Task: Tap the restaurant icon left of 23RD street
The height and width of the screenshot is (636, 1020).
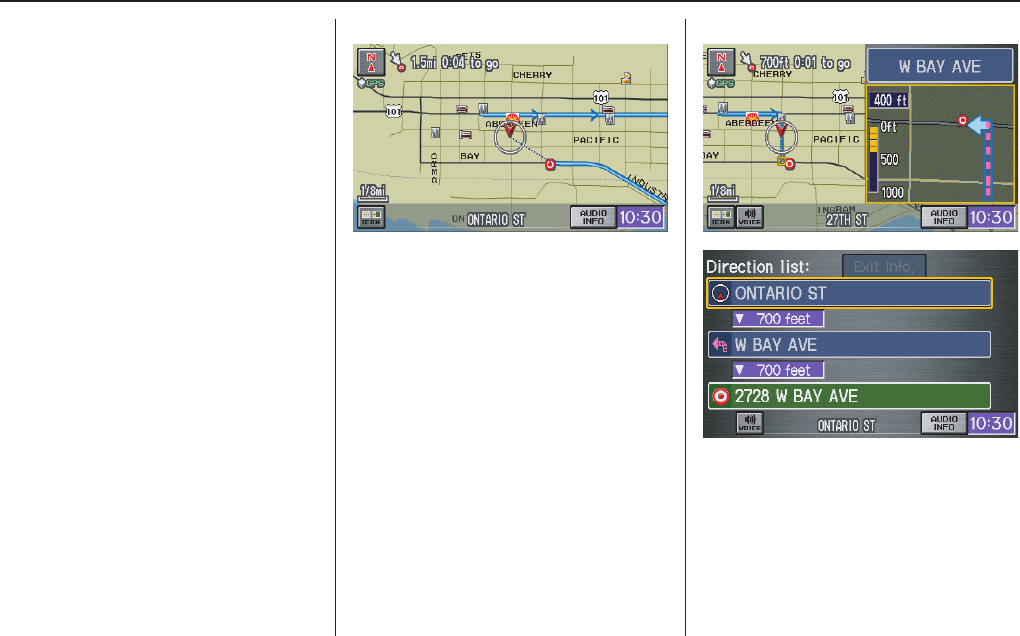Action: pos(435,133)
